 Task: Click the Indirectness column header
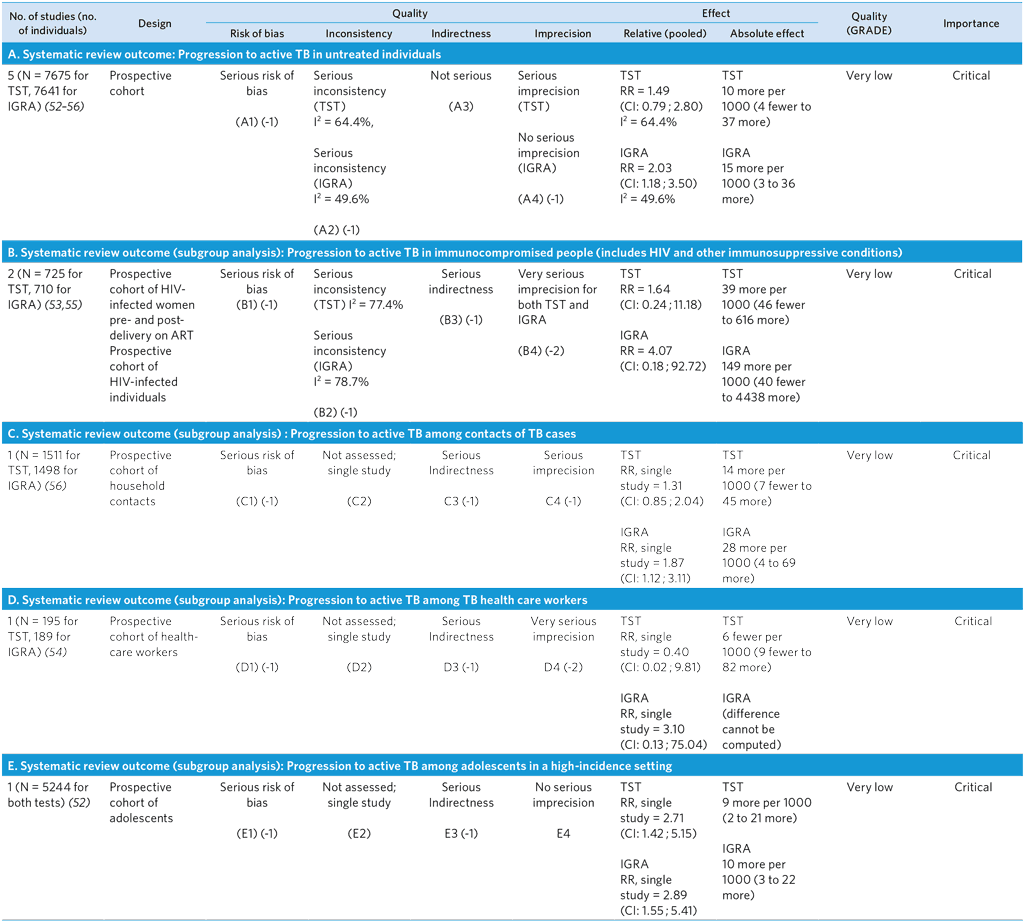coord(461,33)
